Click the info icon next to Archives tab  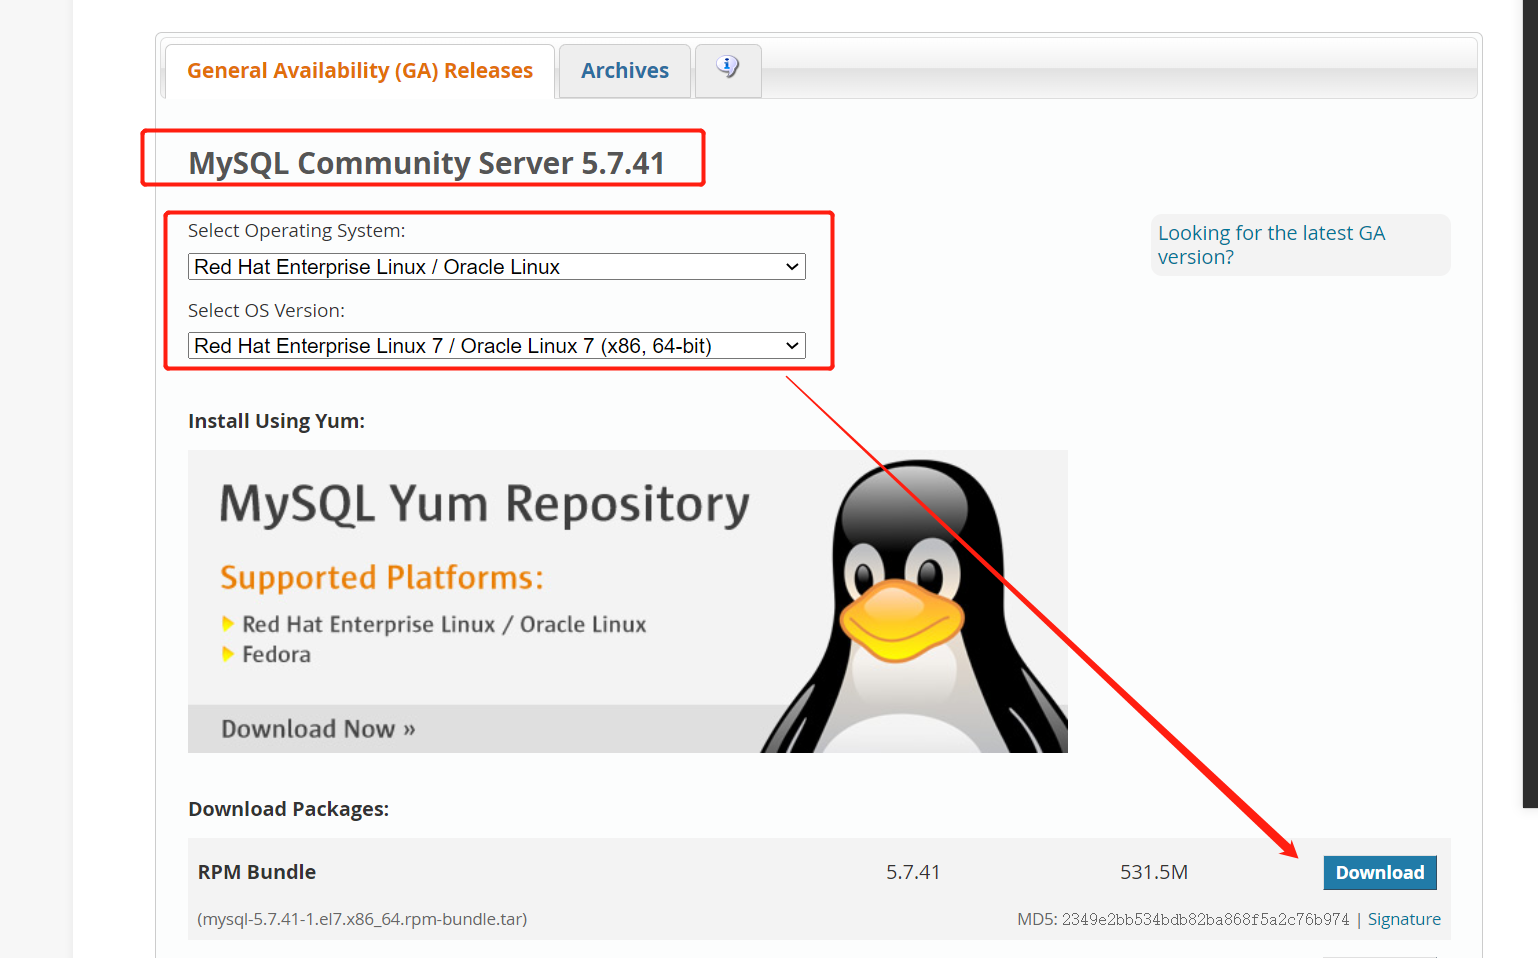point(727,65)
